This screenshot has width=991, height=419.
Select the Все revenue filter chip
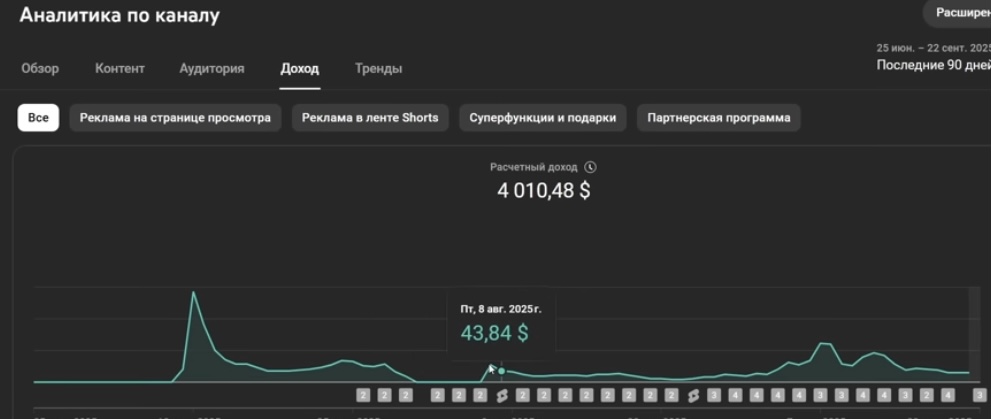(38, 117)
